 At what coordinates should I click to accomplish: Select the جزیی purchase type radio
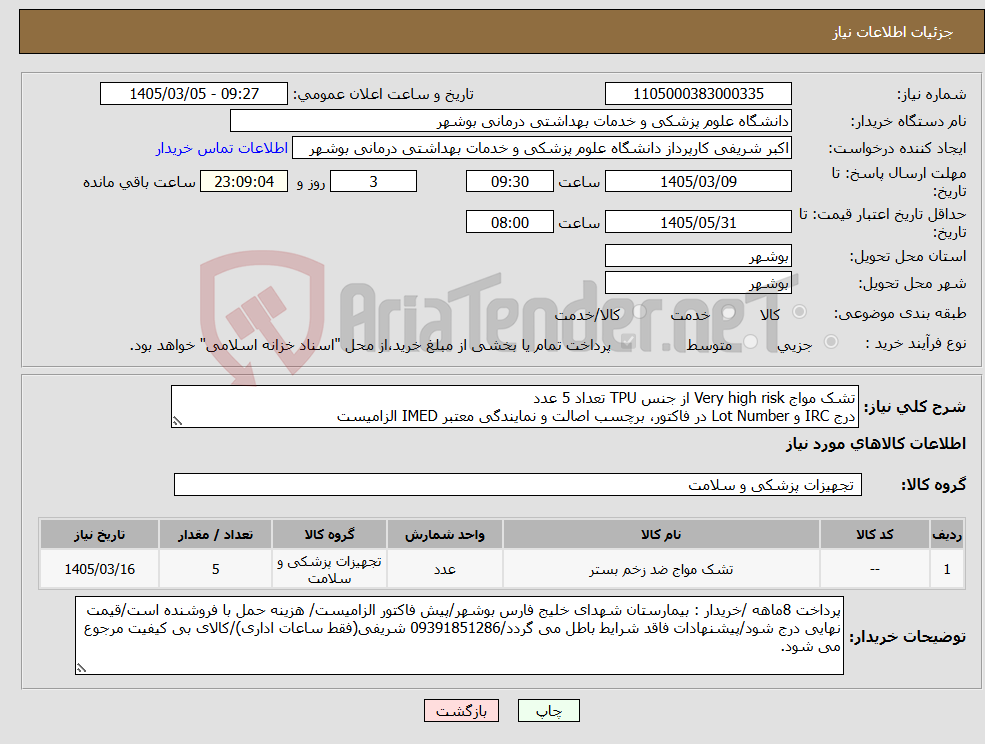click(x=830, y=342)
